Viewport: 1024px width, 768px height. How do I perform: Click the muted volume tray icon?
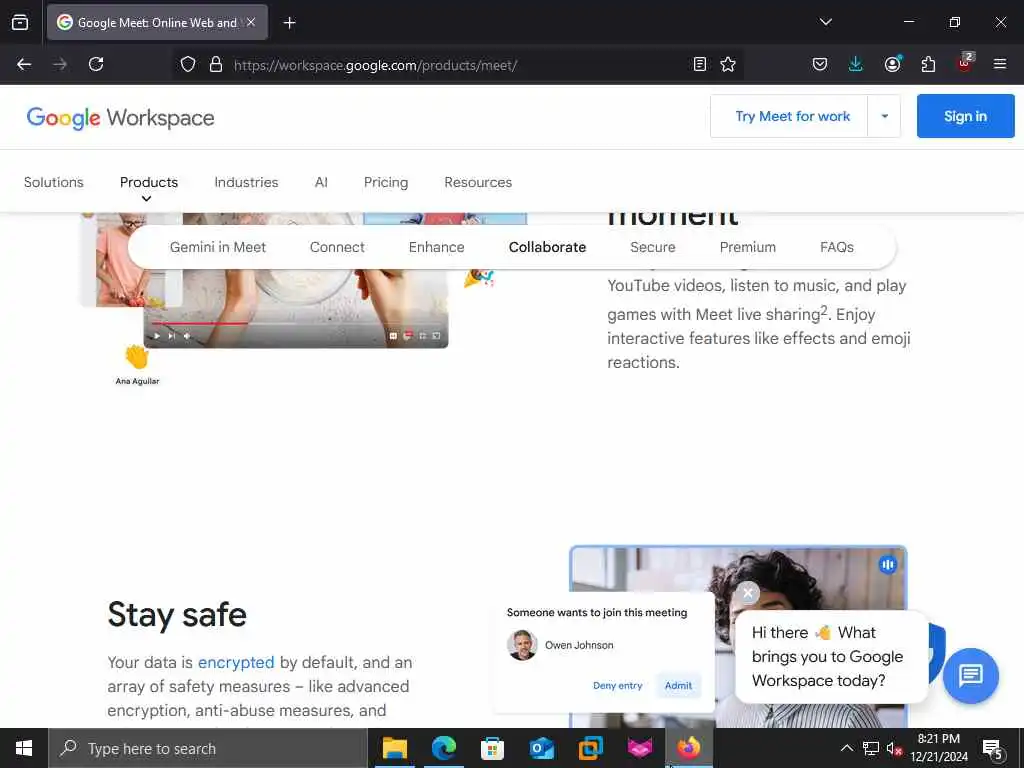[894, 748]
